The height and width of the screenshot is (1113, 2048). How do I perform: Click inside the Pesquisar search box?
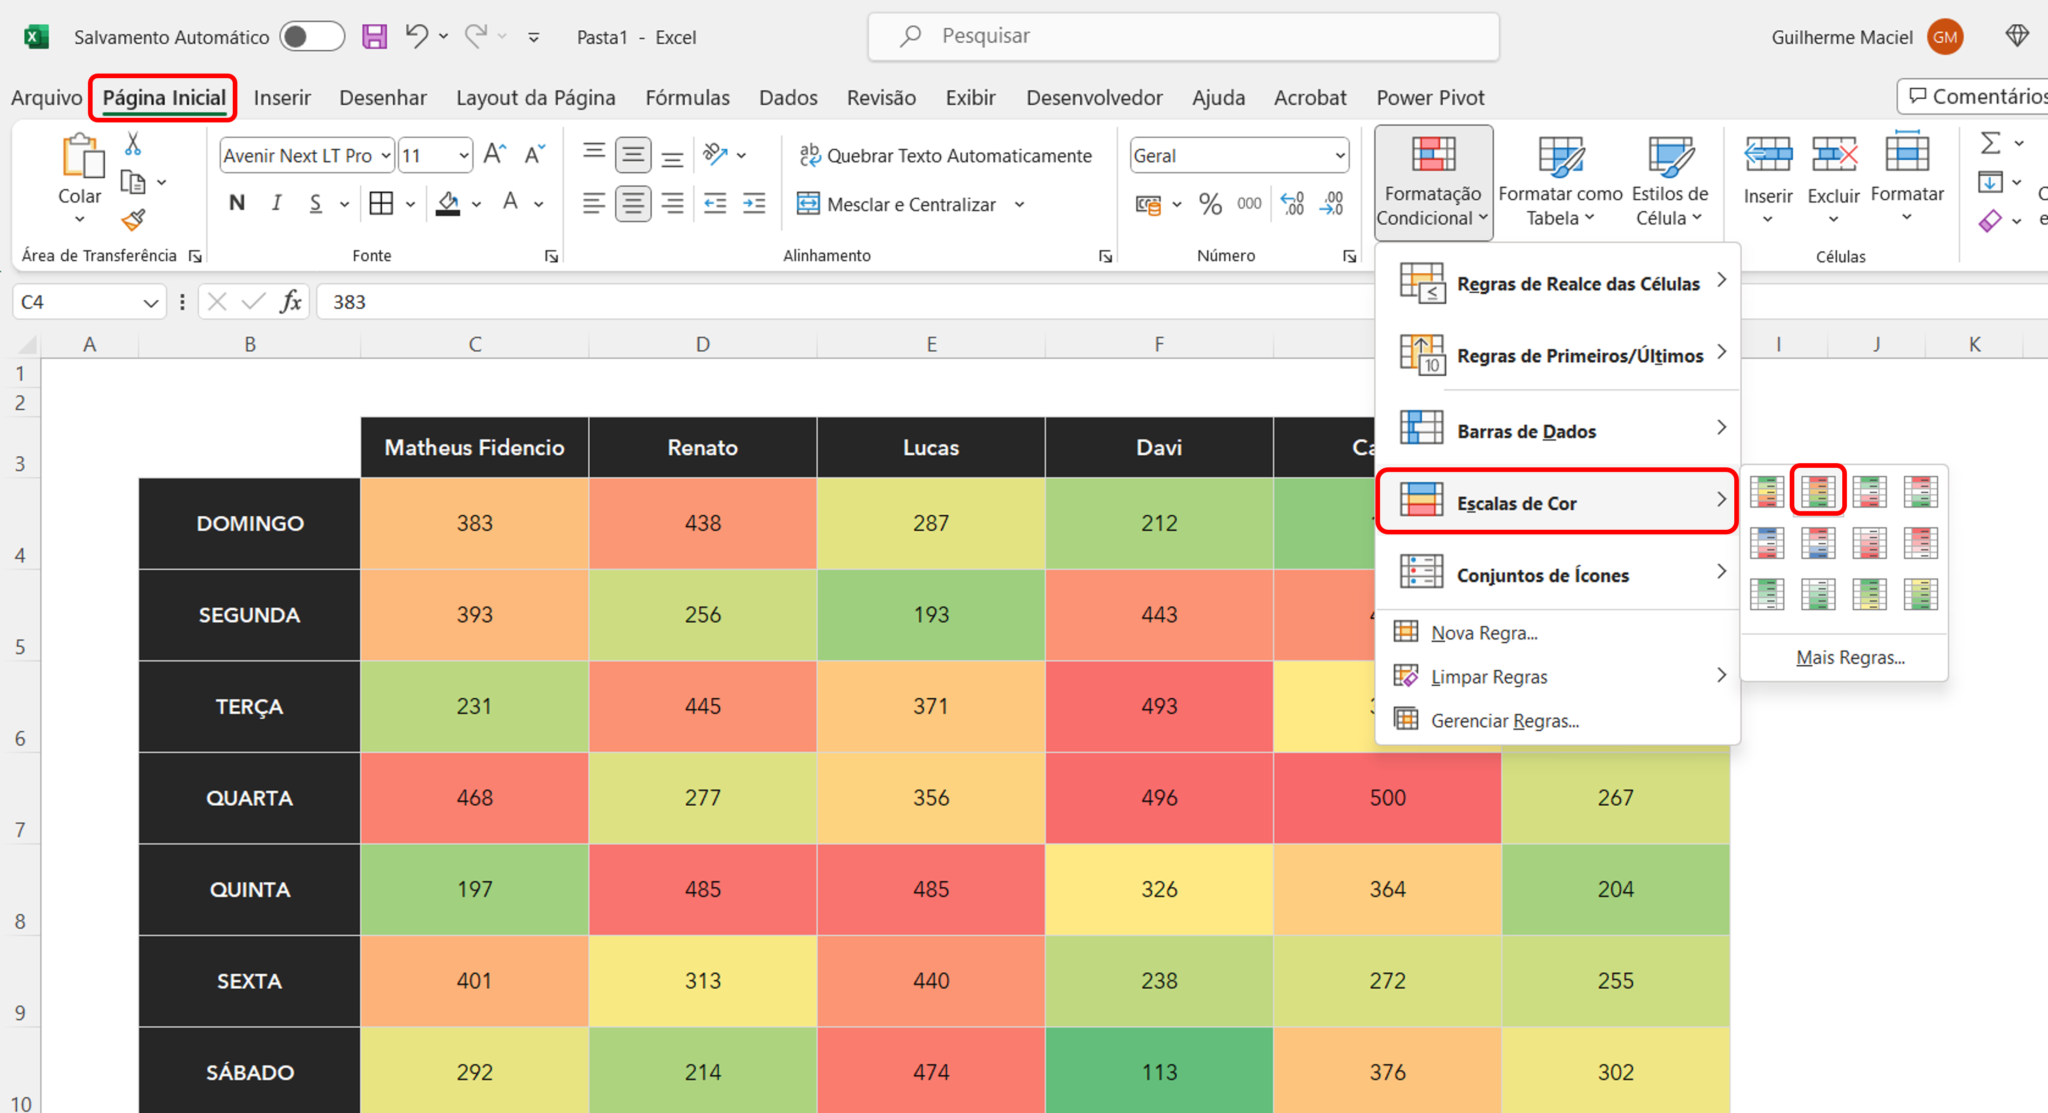click(x=1180, y=35)
